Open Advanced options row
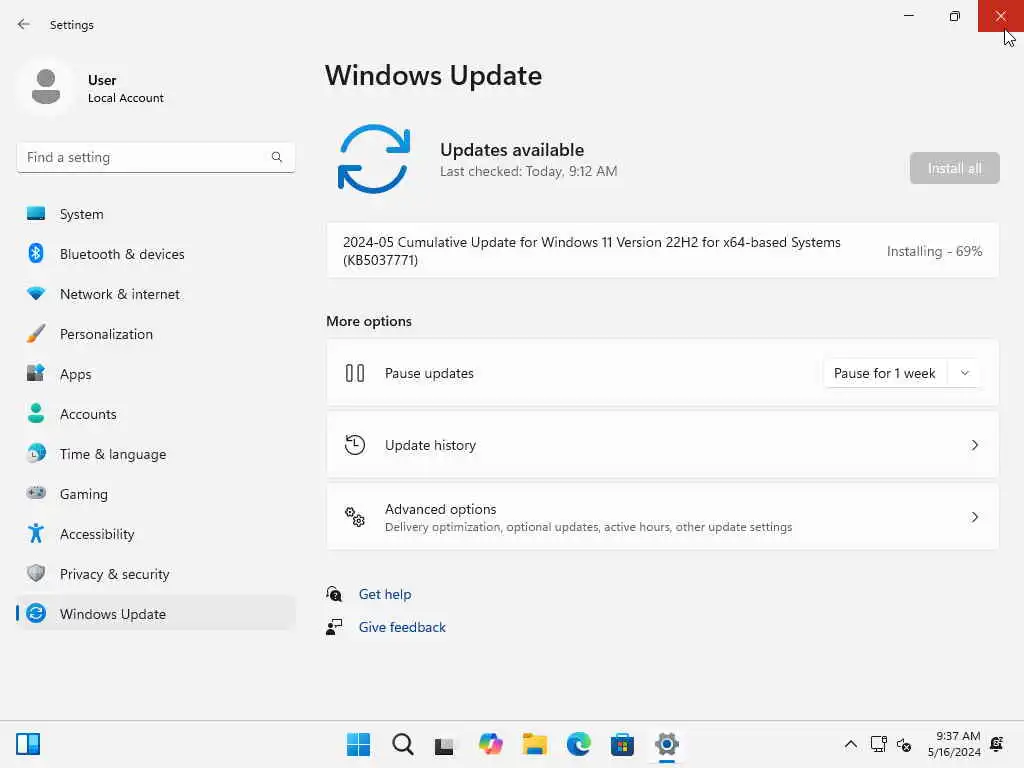Image resolution: width=1024 pixels, height=768 pixels. click(x=662, y=517)
